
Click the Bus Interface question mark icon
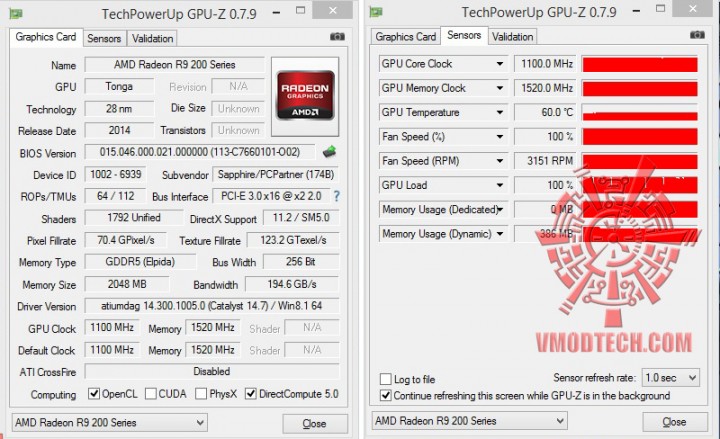(337, 196)
